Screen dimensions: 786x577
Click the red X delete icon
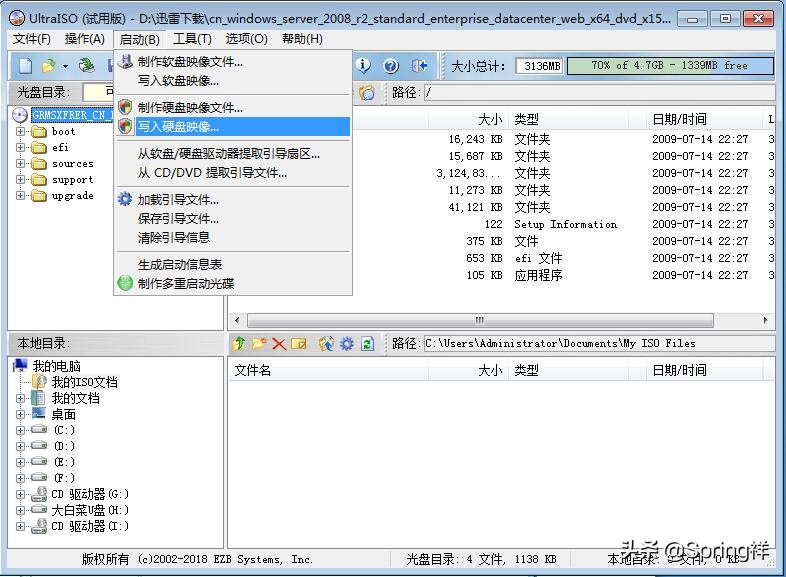pos(279,343)
